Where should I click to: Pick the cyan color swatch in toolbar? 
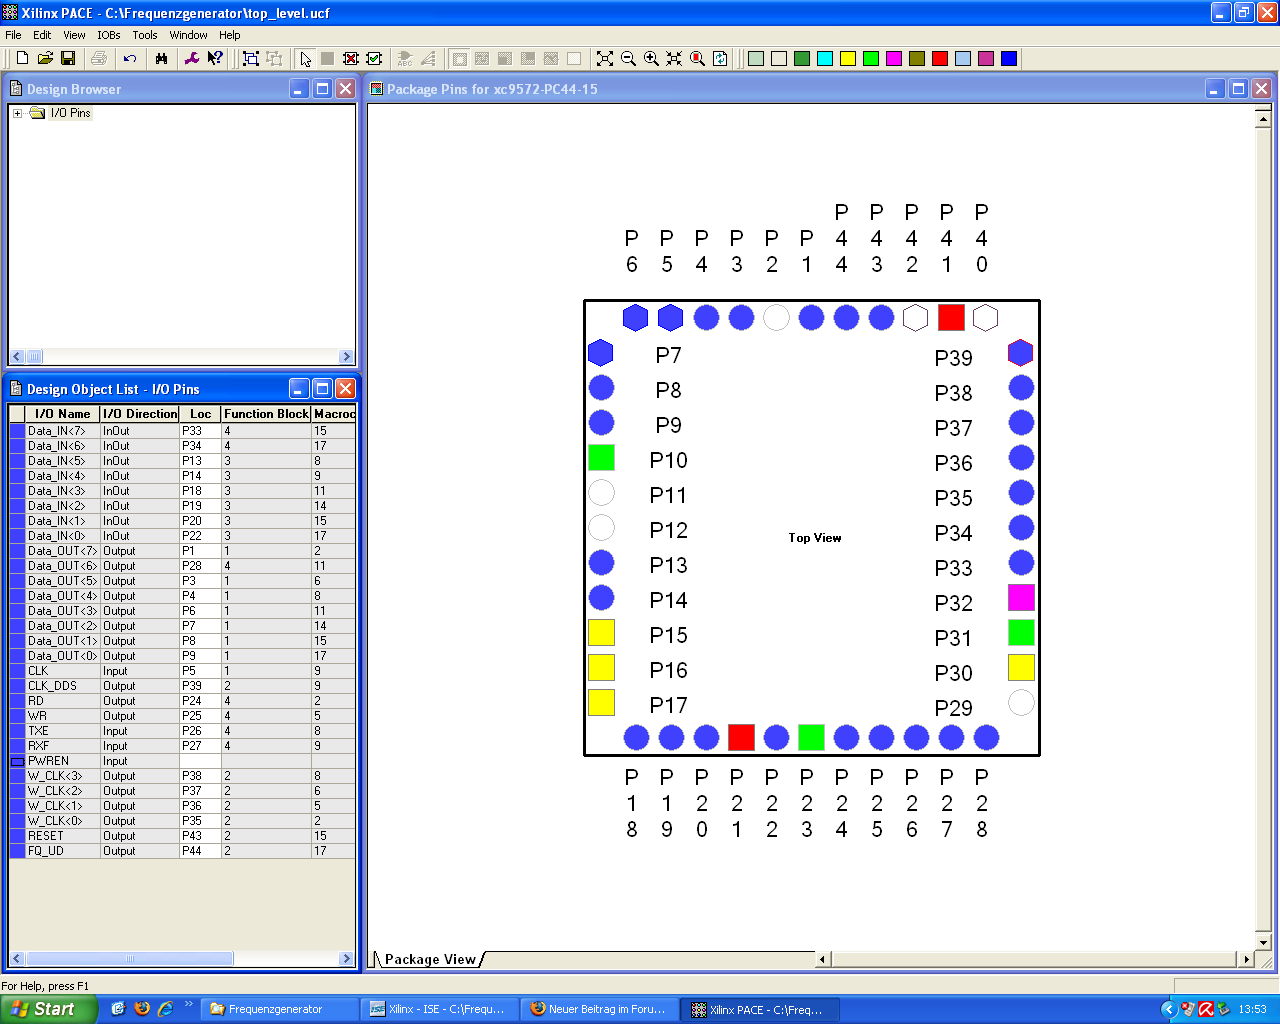click(825, 59)
